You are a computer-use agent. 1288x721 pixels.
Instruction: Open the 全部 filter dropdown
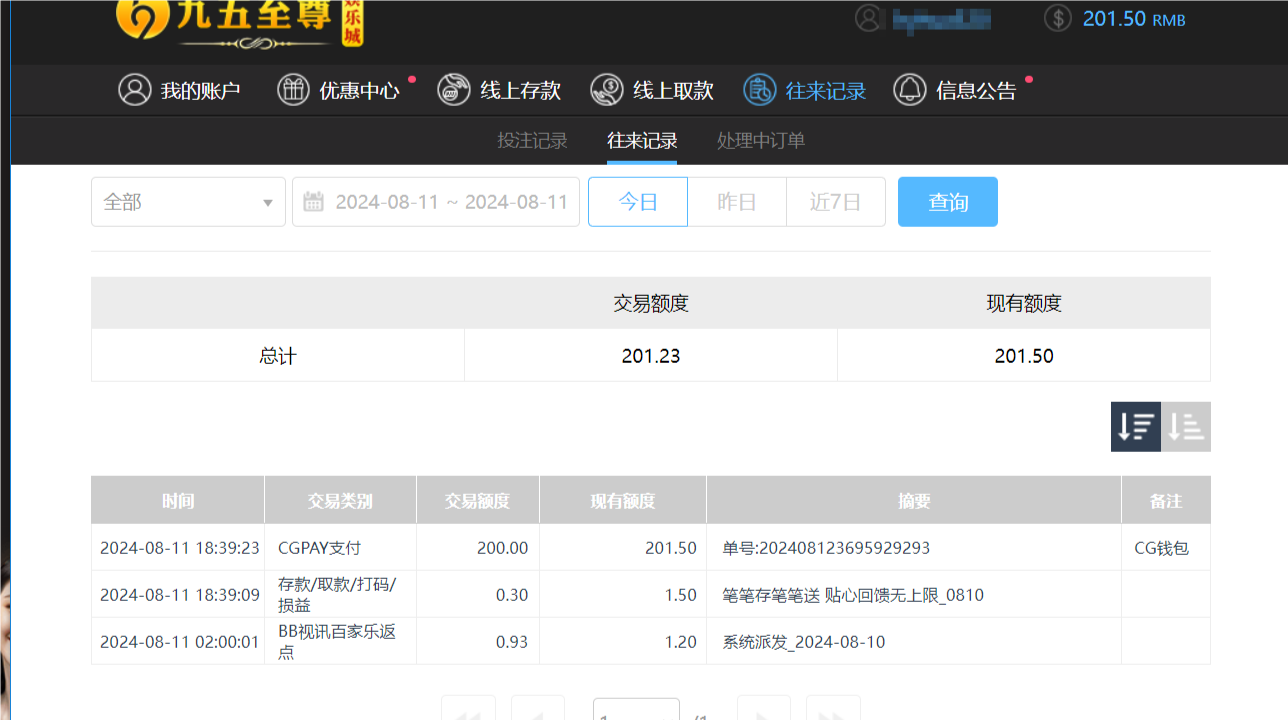coord(188,201)
